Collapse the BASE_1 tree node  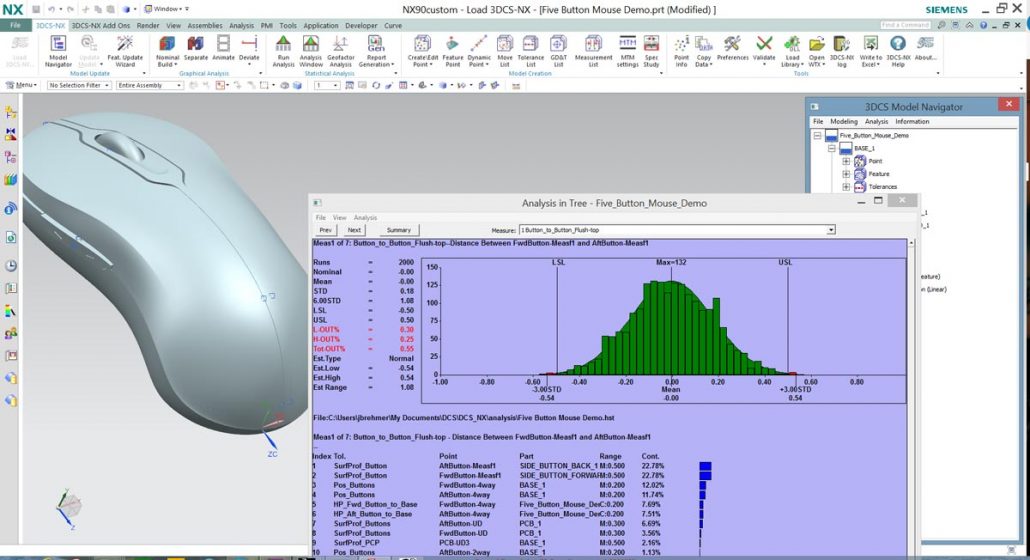click(x=832, y=148)
